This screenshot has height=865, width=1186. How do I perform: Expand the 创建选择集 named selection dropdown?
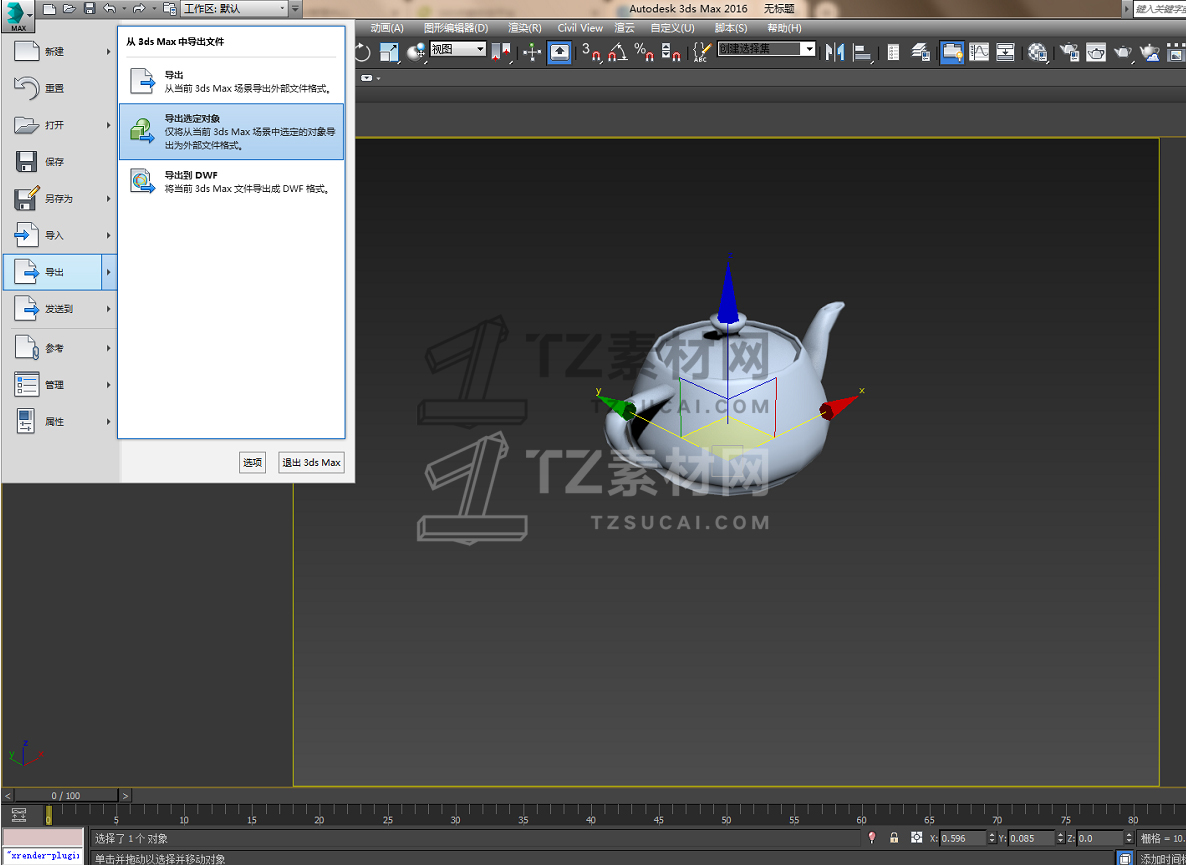pyautogui.click(x=766, y=49)
